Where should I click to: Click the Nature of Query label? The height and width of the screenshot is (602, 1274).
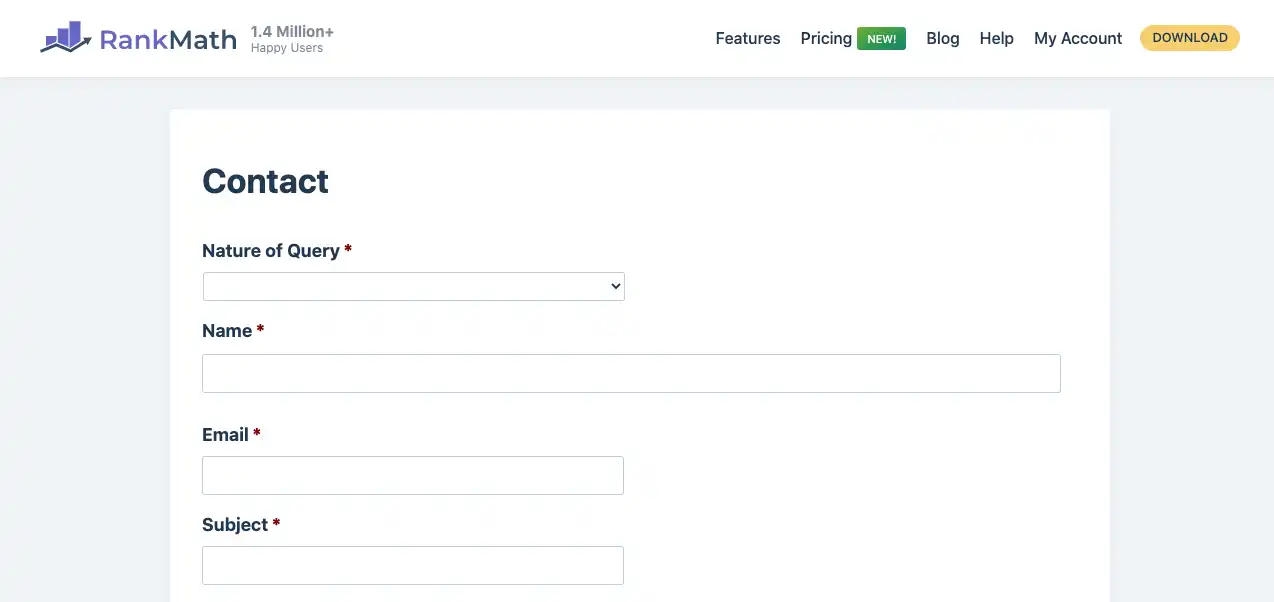coord(271,251)
